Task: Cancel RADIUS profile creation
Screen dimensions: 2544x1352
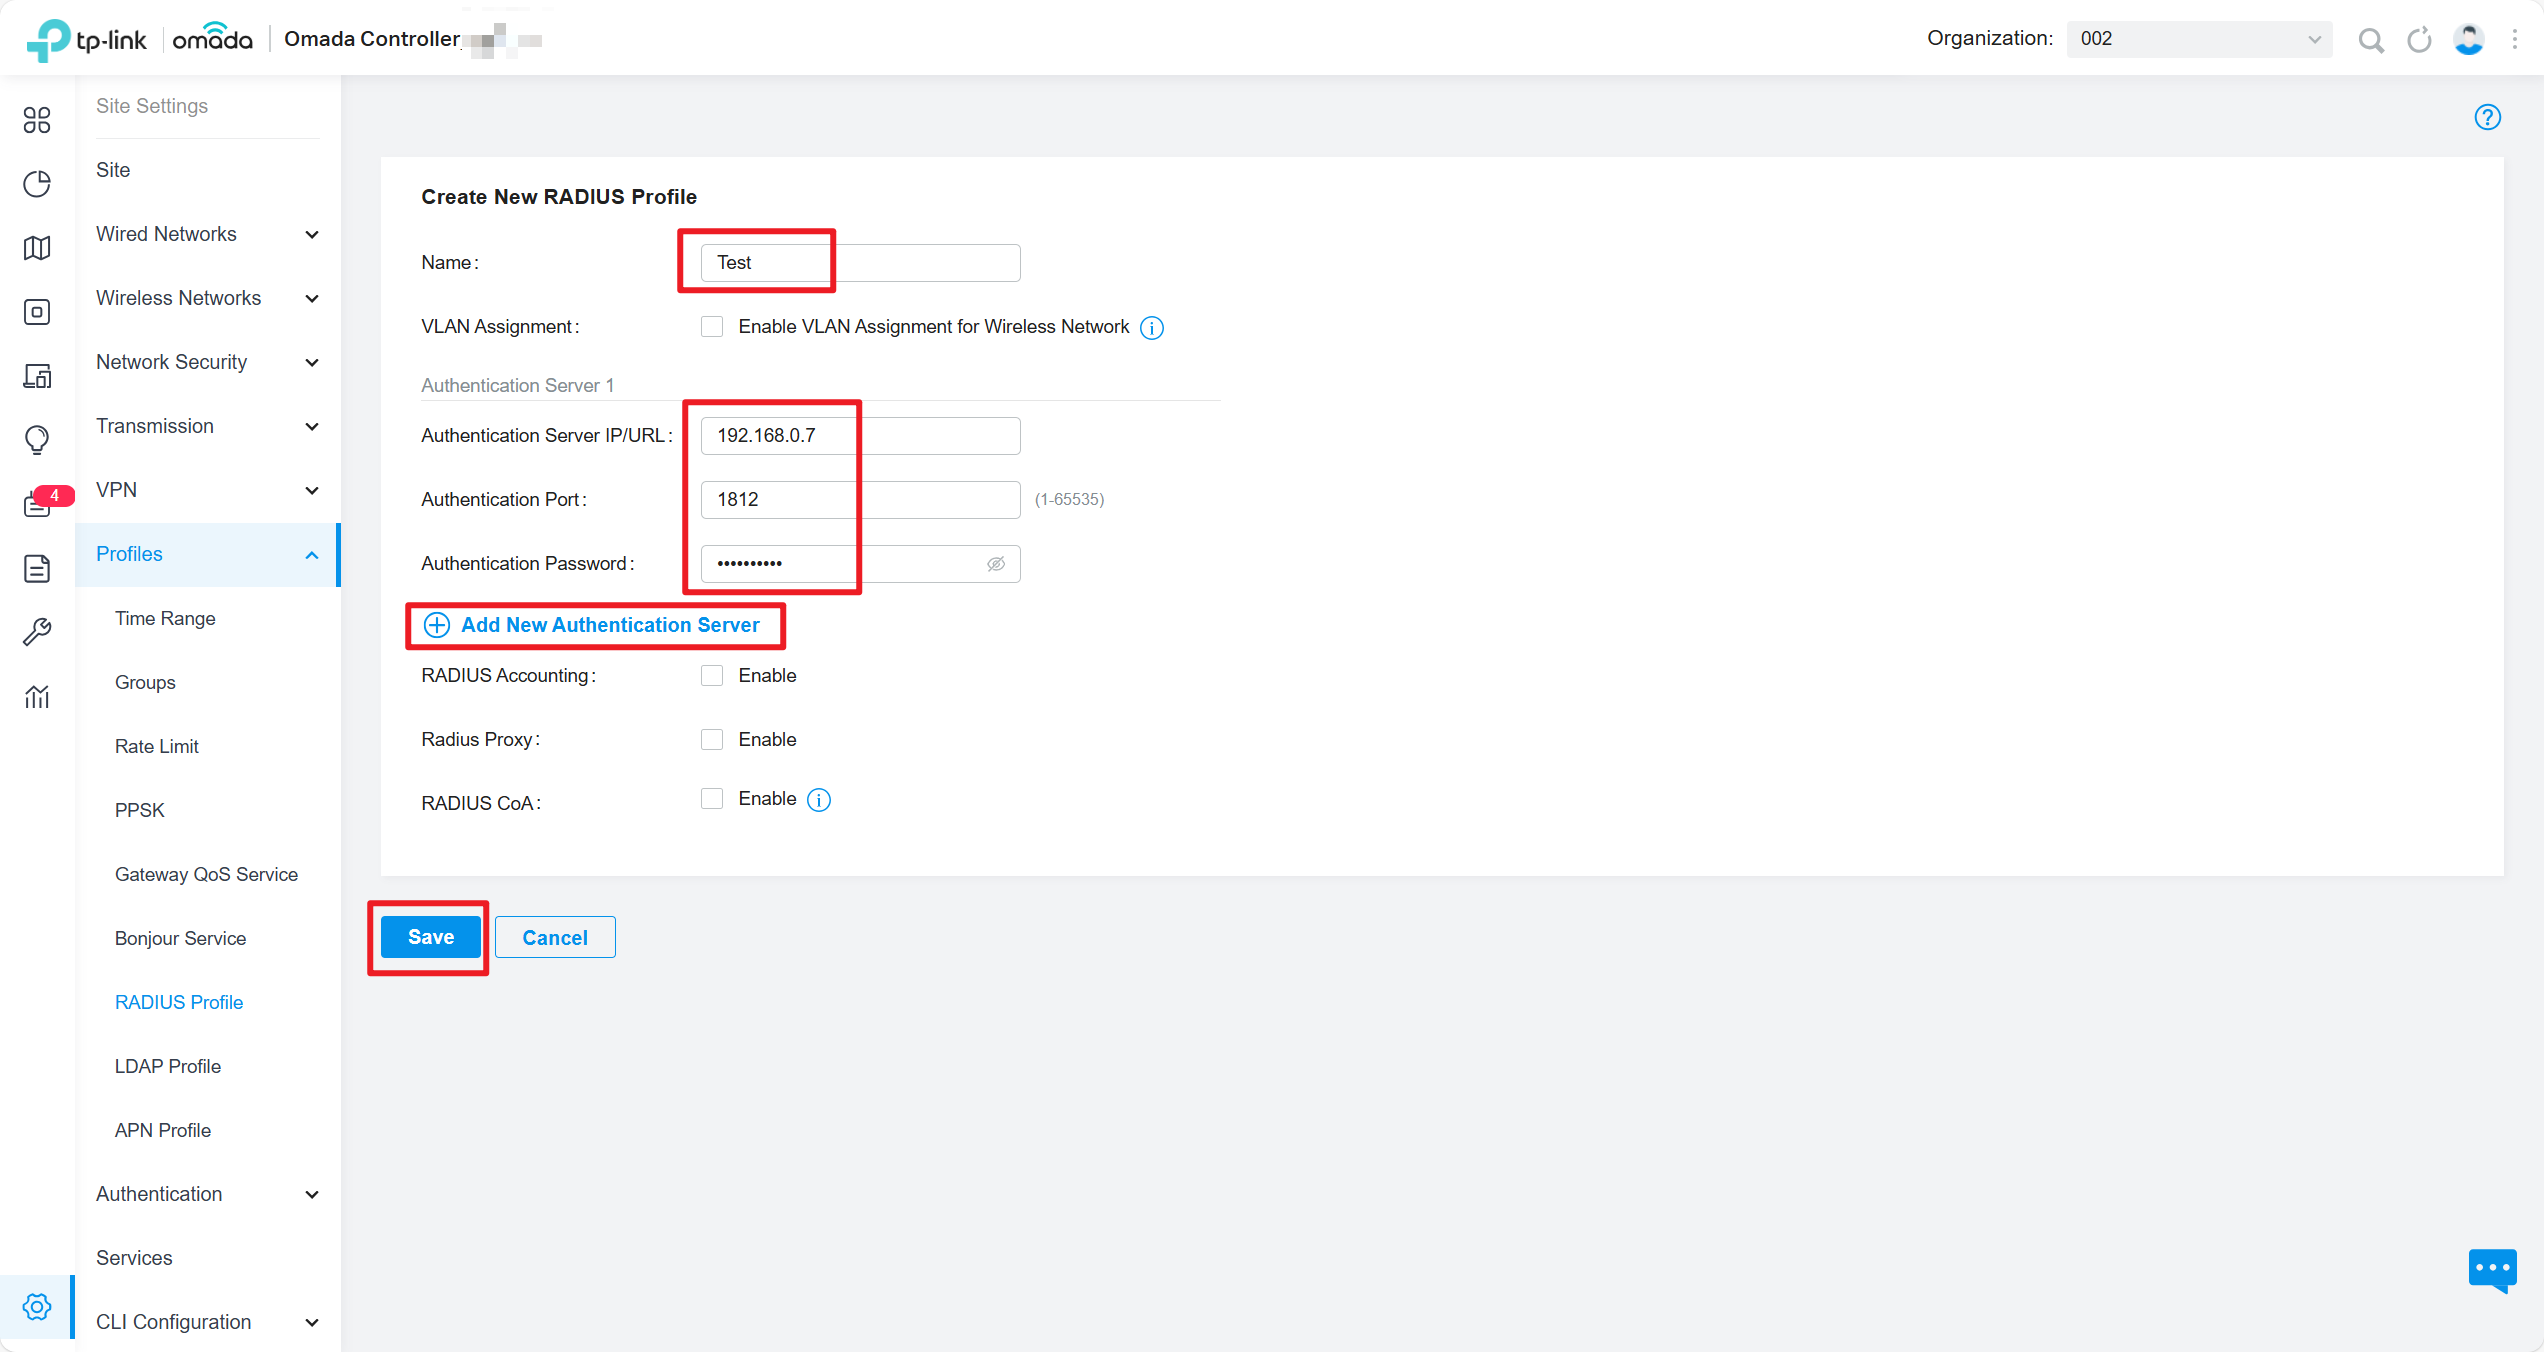Action: point(555,937)
